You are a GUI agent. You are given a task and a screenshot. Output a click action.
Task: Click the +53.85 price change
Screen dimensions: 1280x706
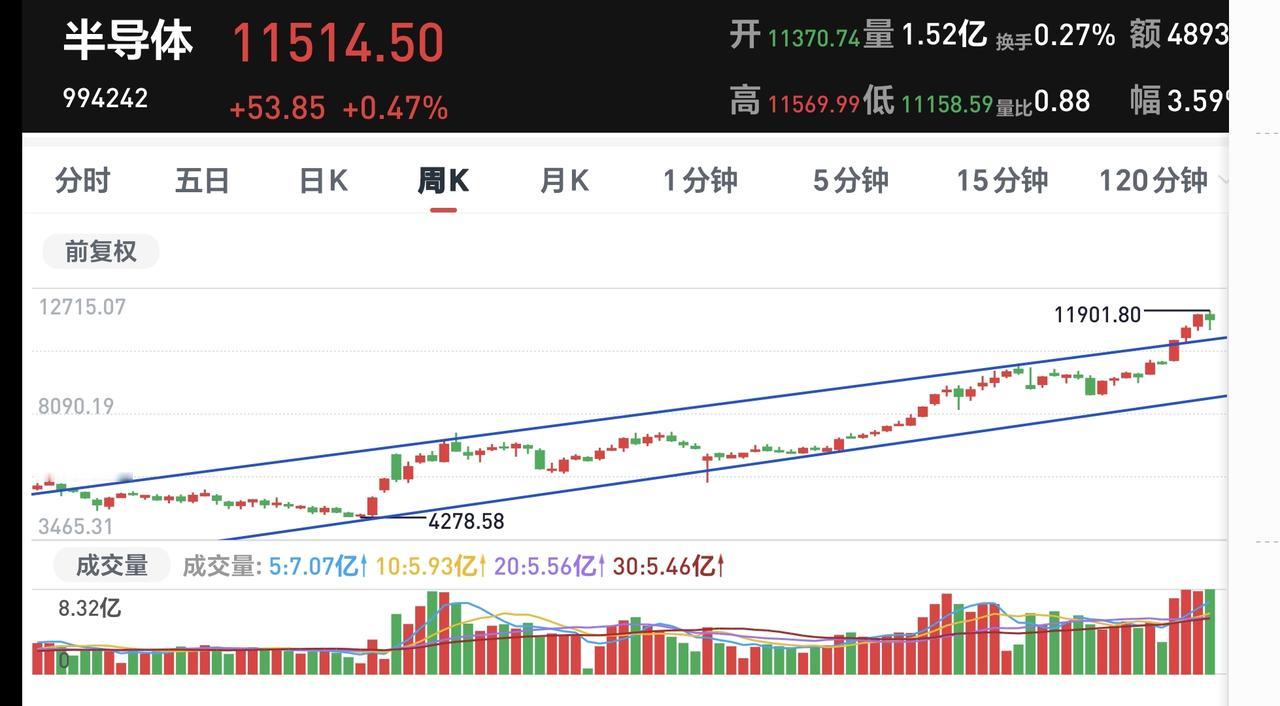pyautogui.click(x=277, y=108)
